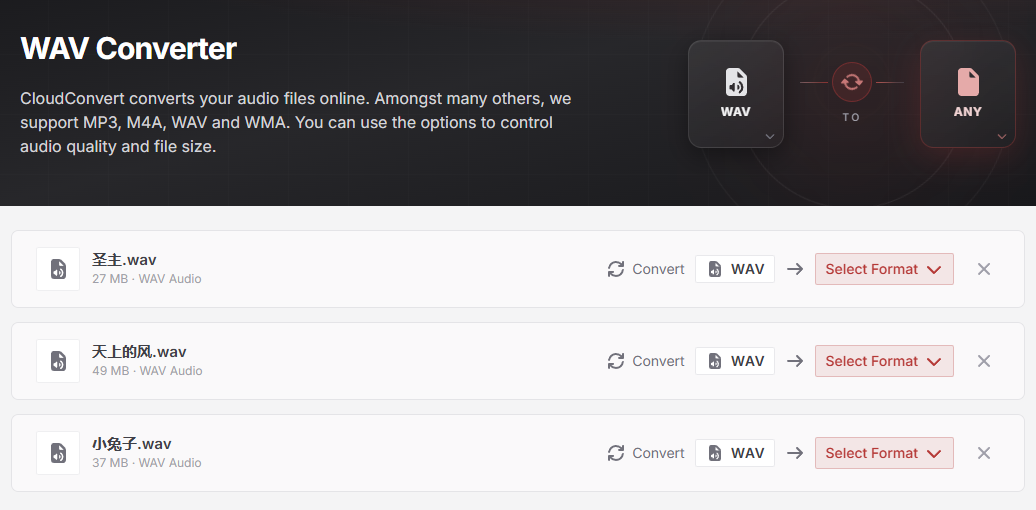Click the file thumbnail icon for 小兔子.wav

pos(58,453)
